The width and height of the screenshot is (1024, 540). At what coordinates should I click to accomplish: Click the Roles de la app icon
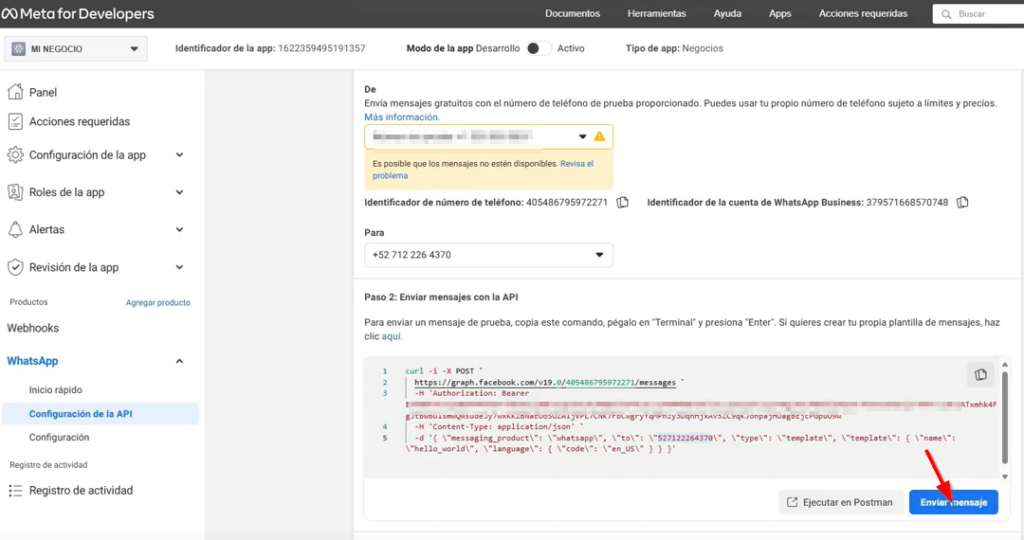[15, 192]
